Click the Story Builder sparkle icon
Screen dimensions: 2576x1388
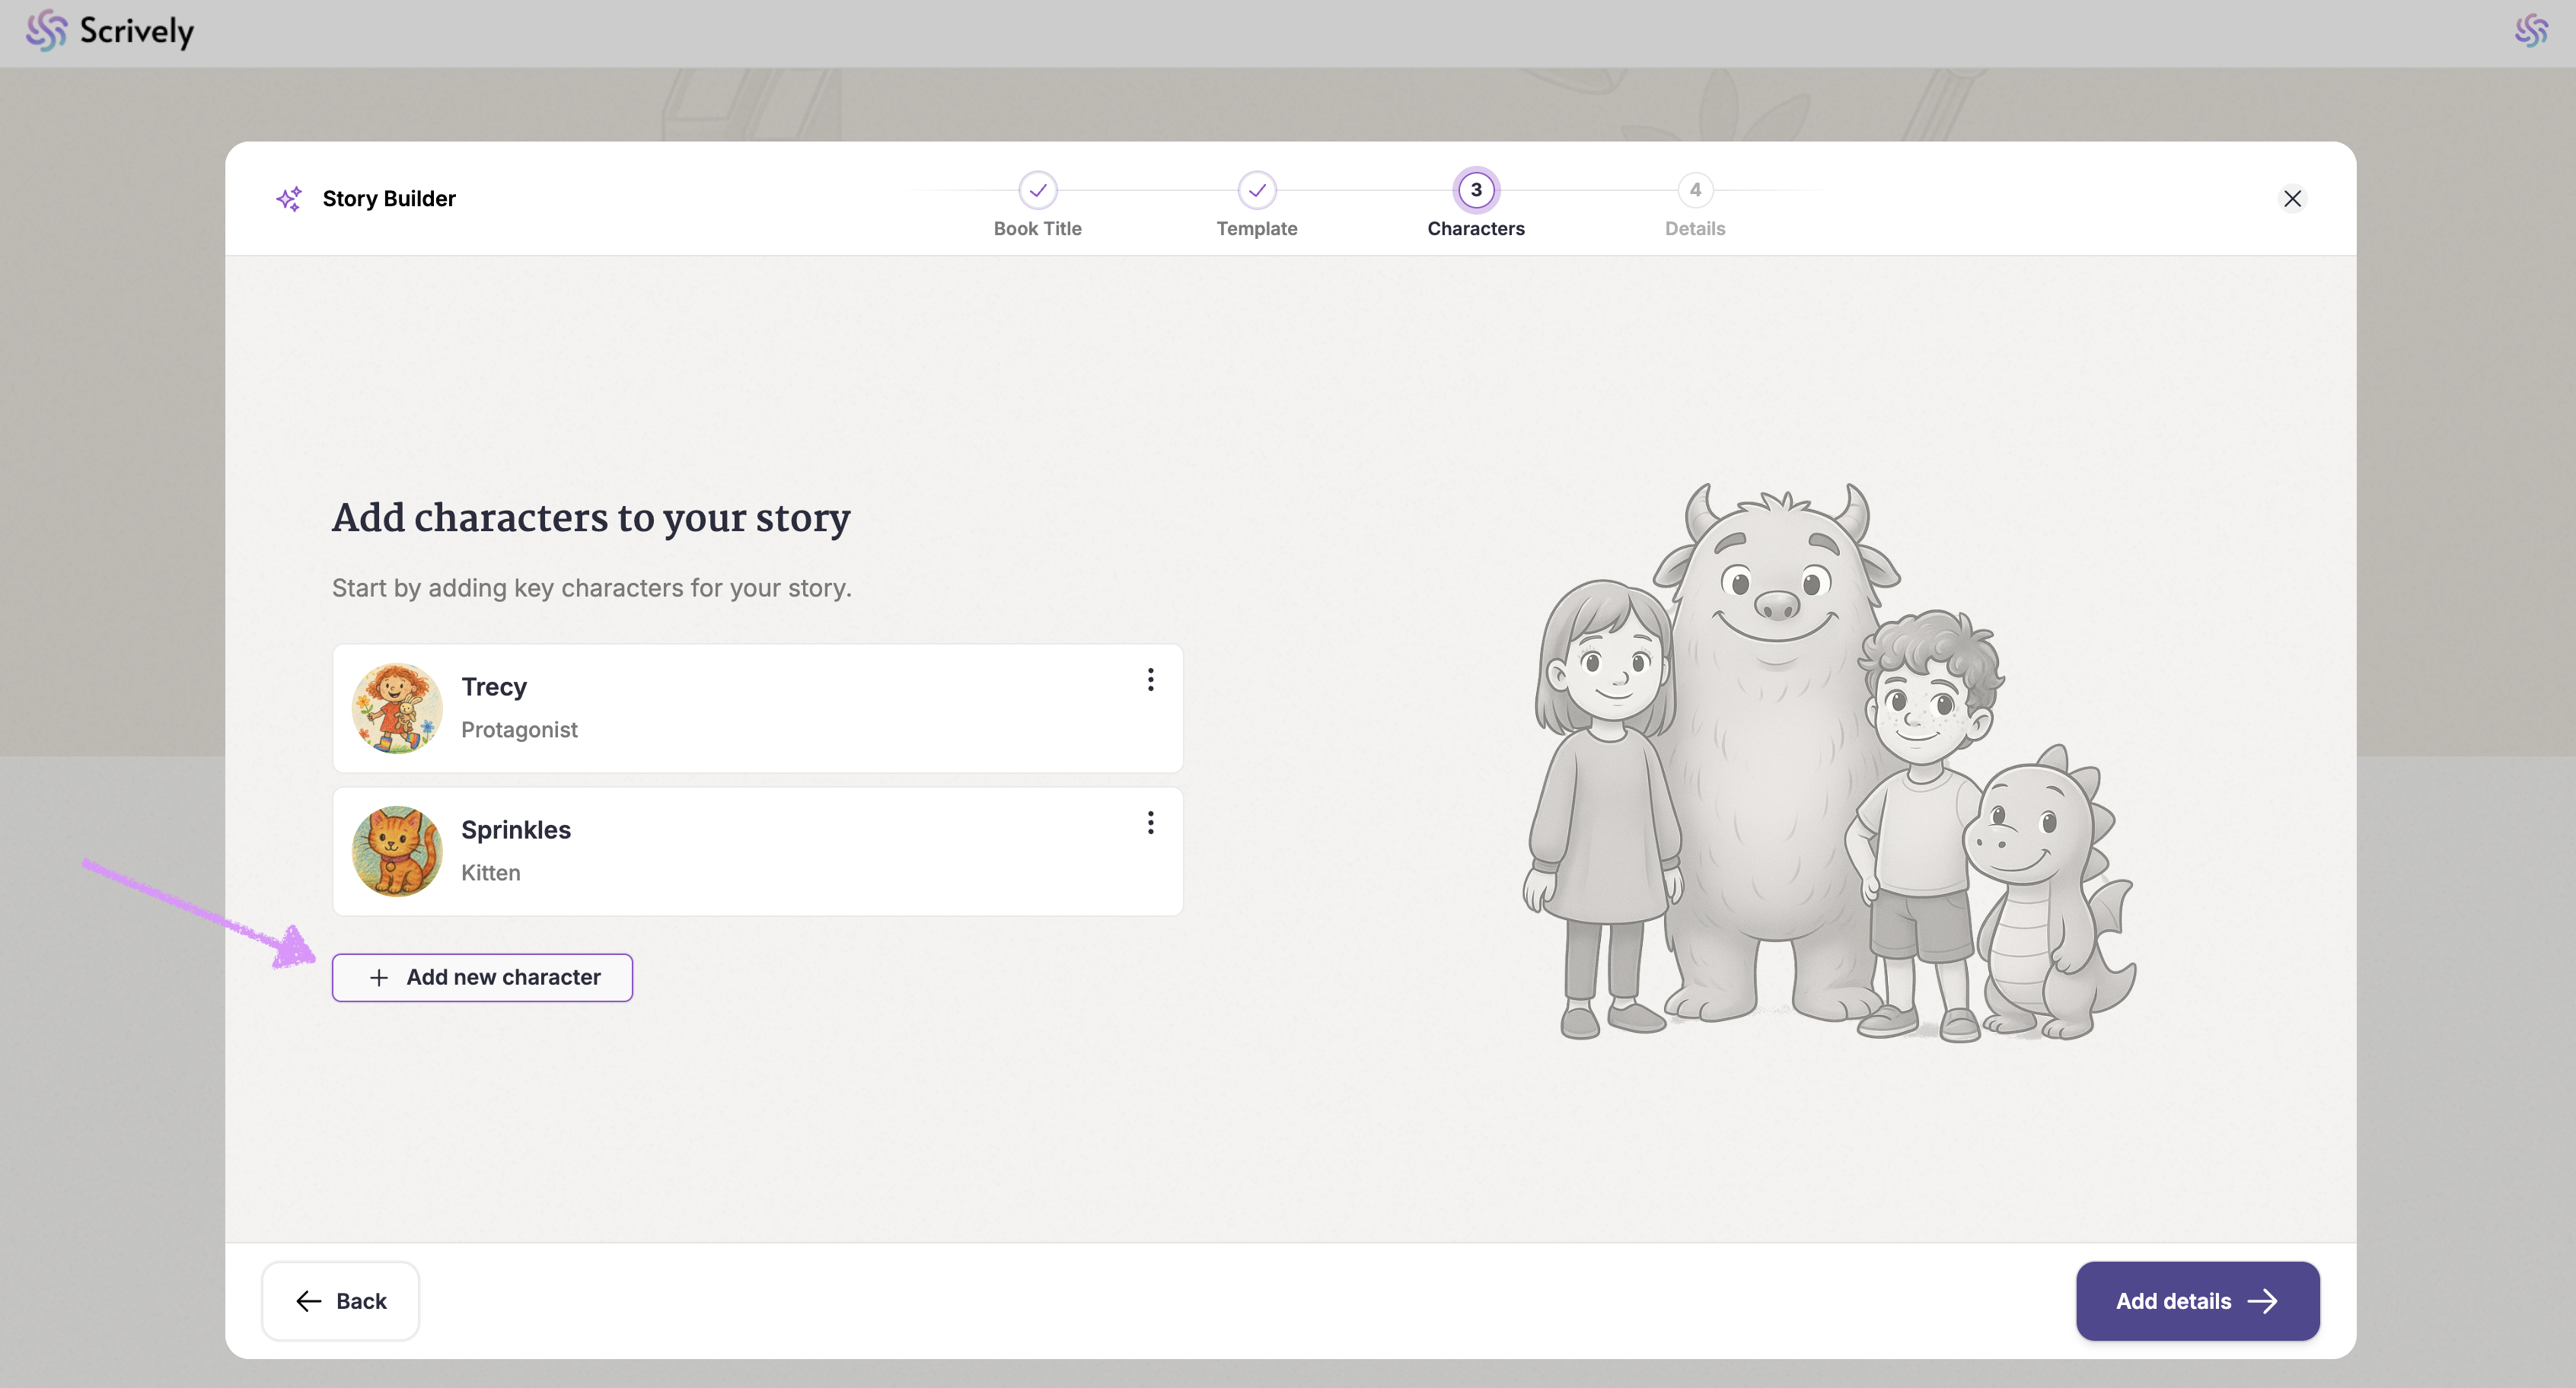[289, 199]
